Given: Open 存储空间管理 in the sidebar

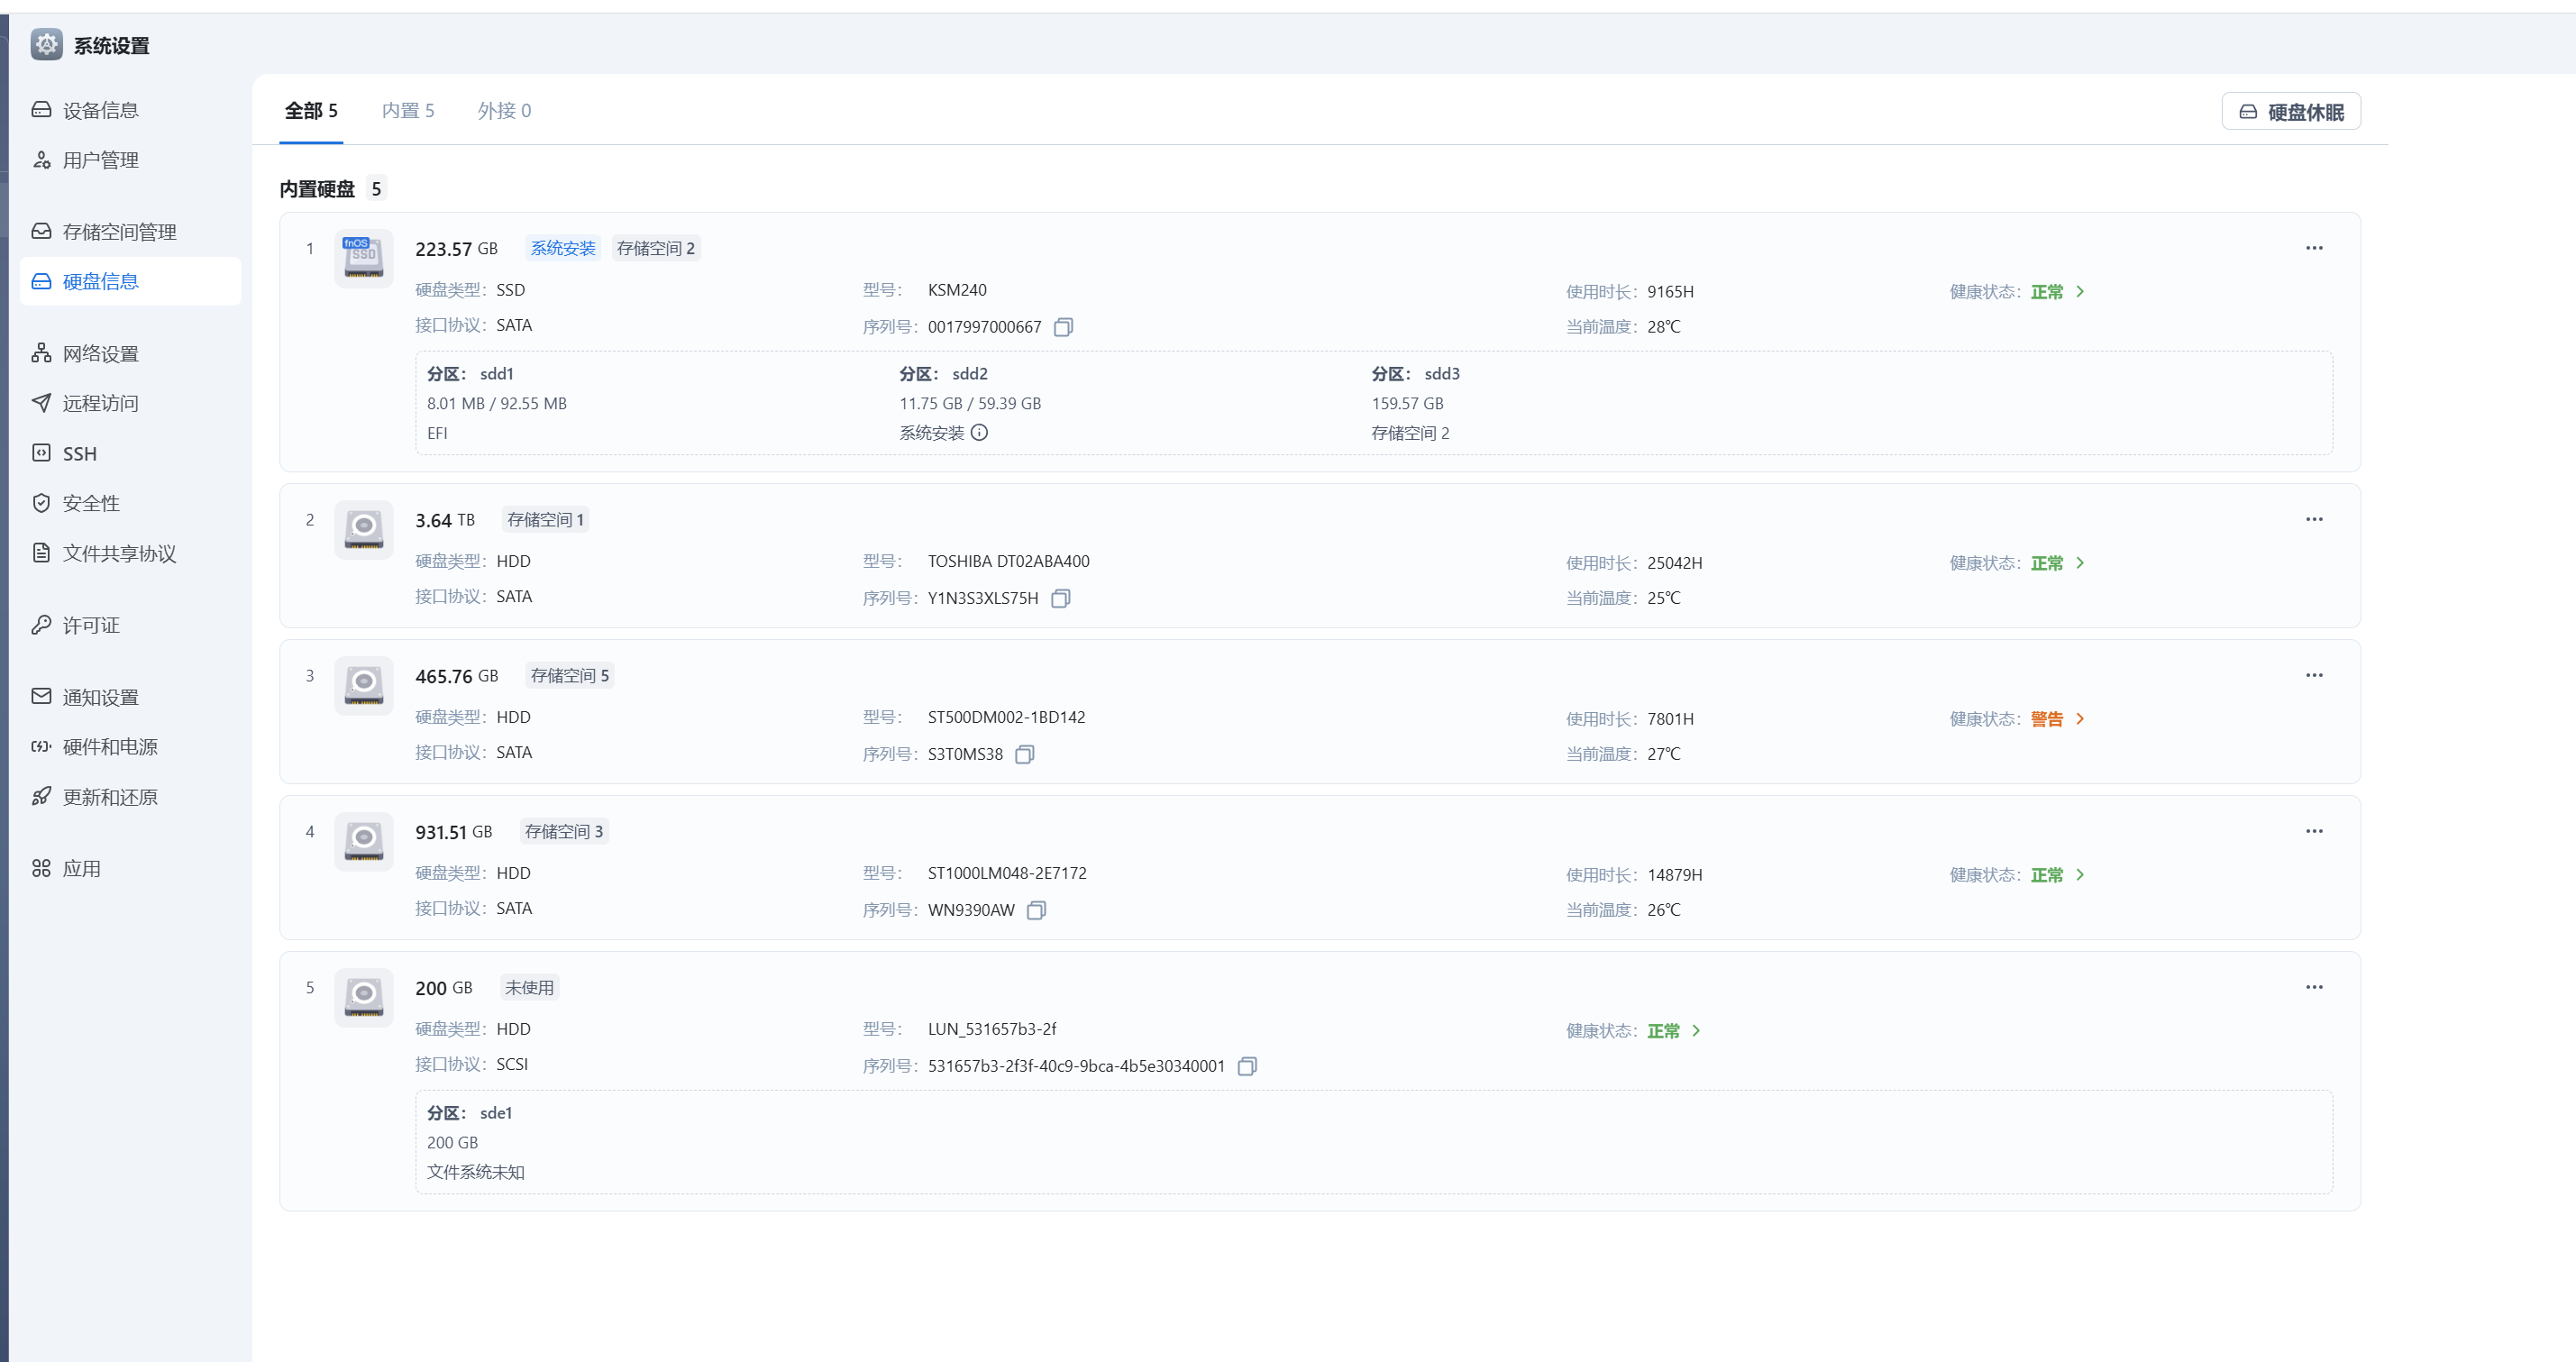Looking at the screenshot, I should 119,232.
